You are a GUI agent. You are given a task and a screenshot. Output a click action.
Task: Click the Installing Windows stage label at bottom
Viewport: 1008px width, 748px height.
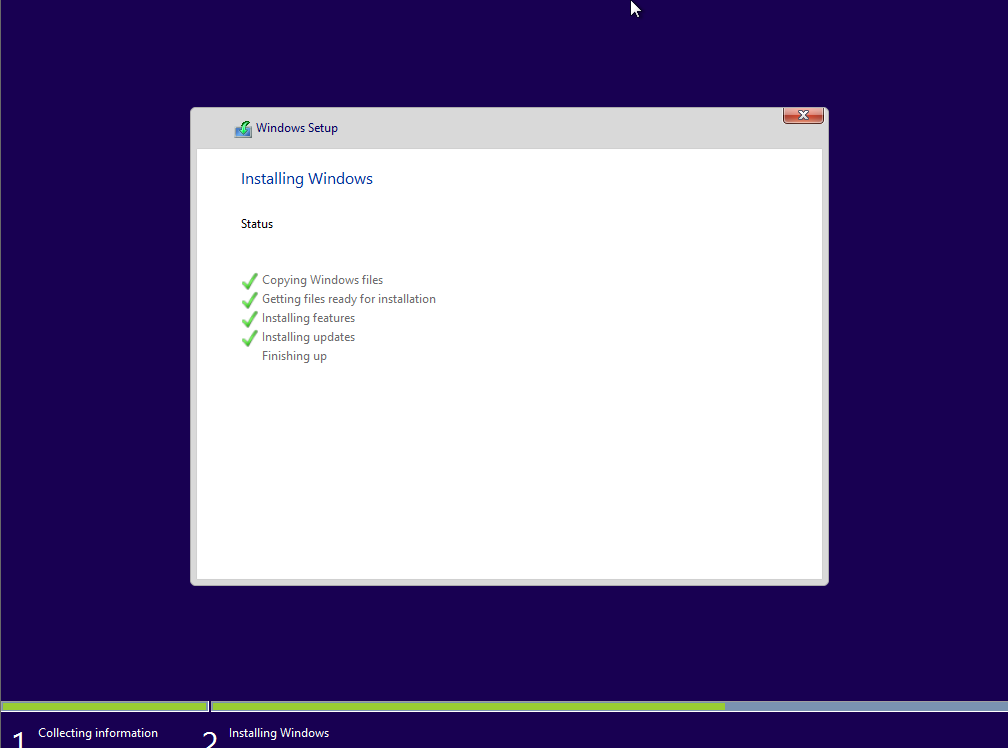click(279, 733)
